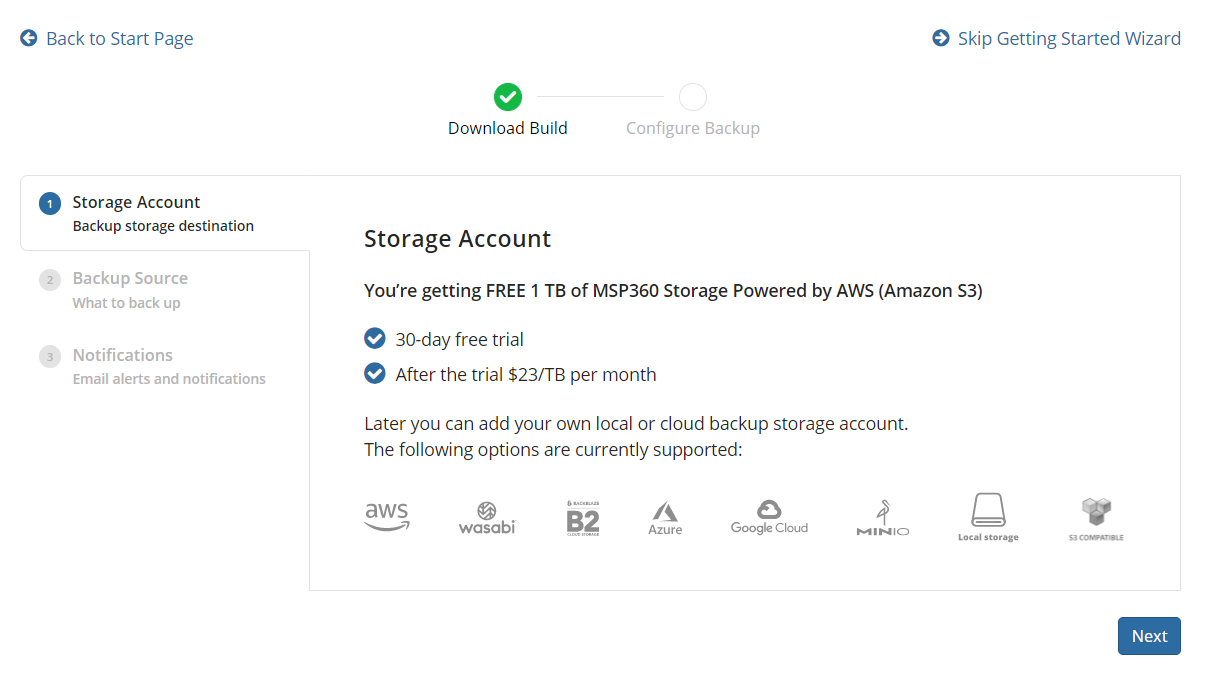Click the Storage Account heading
This screenshot has height=681, width=1215.
pos(458,239)
